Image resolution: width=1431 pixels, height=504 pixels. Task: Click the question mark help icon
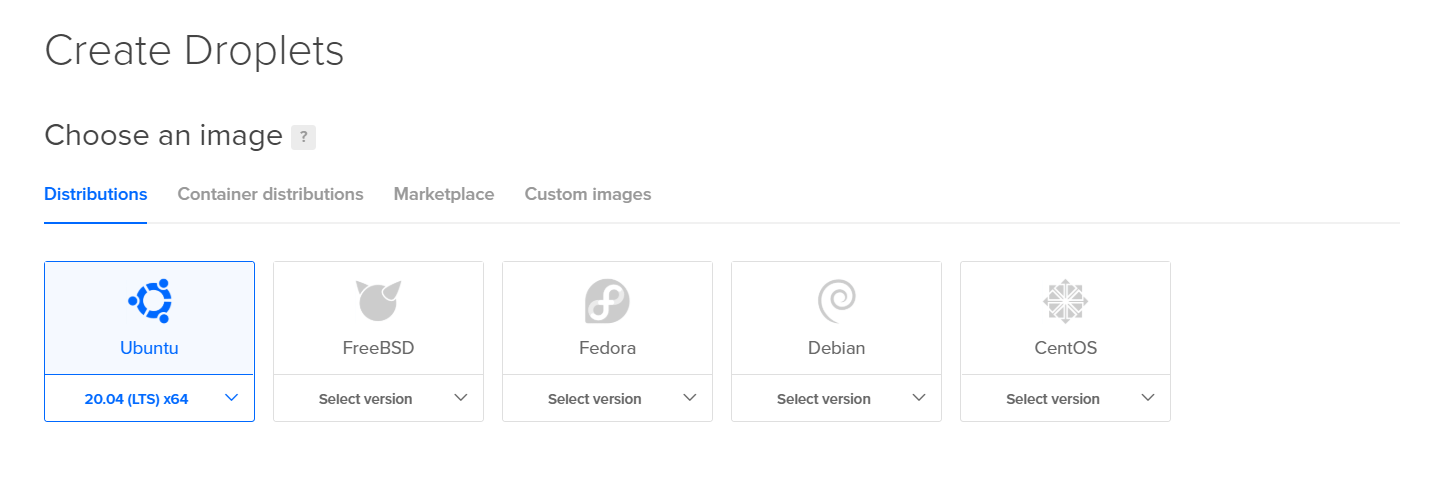coord(303,138)
